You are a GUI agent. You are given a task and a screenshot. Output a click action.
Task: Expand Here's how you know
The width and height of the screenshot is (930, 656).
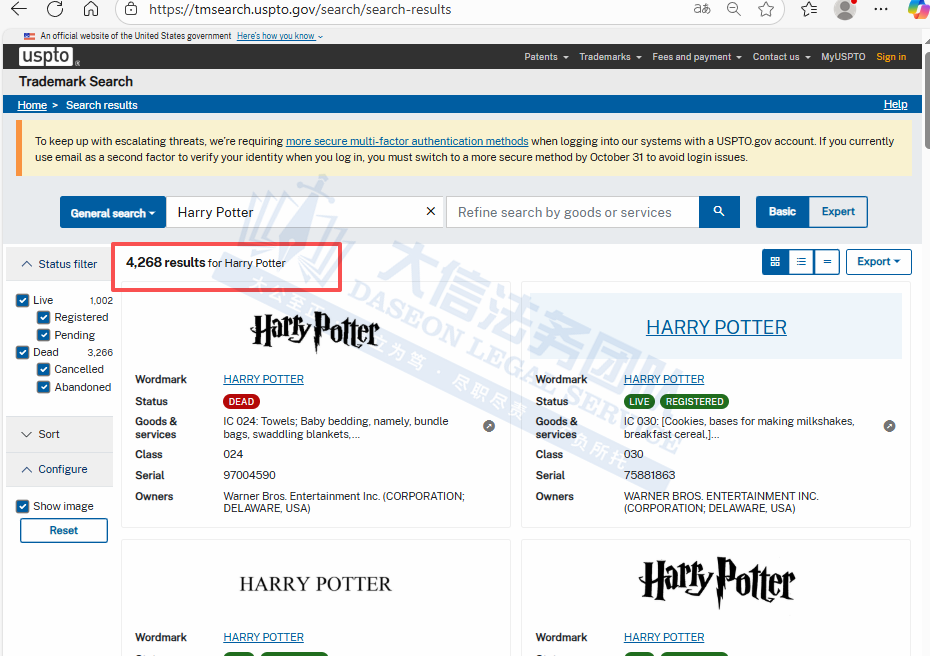click(279, 36)
